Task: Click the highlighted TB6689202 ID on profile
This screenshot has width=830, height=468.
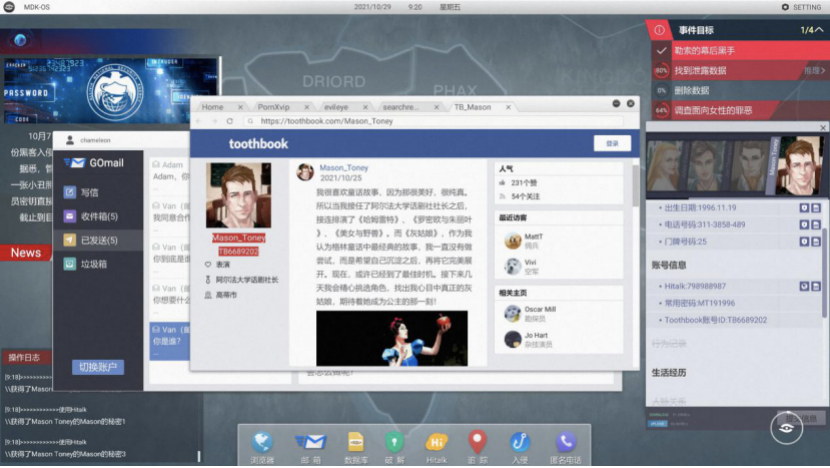Action: pyautogui.click(x=238, y=251)
